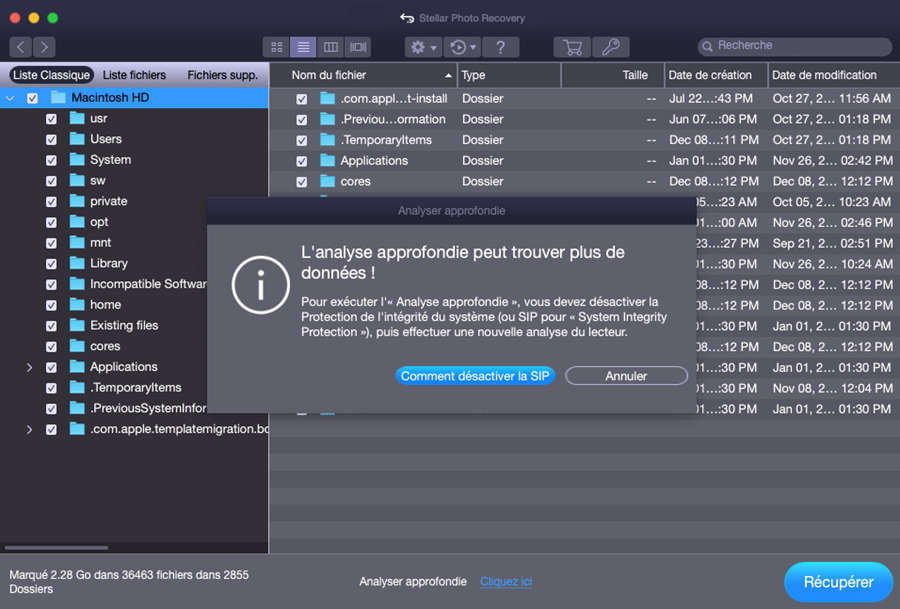Screen dimensions: 900x609
Task: Uncheck the usr folder checkbox
Action: (x=51, y=119)
